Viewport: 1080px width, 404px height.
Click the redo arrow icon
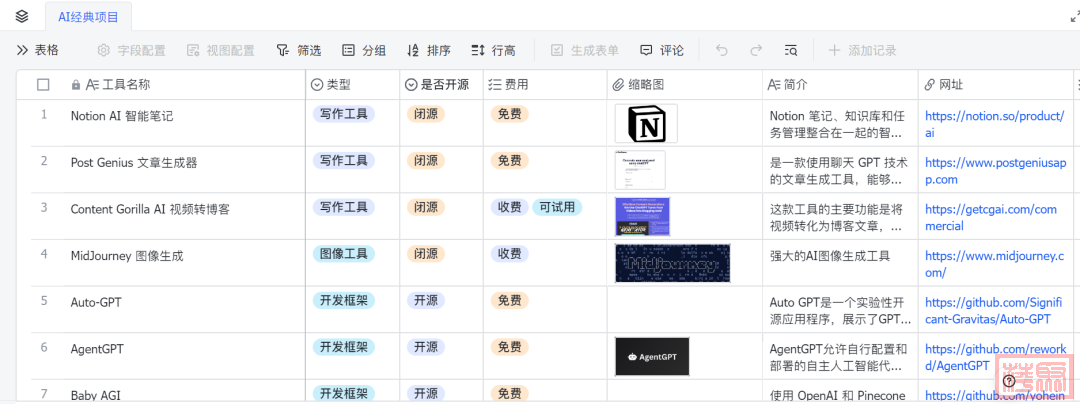tap(756, 50)
